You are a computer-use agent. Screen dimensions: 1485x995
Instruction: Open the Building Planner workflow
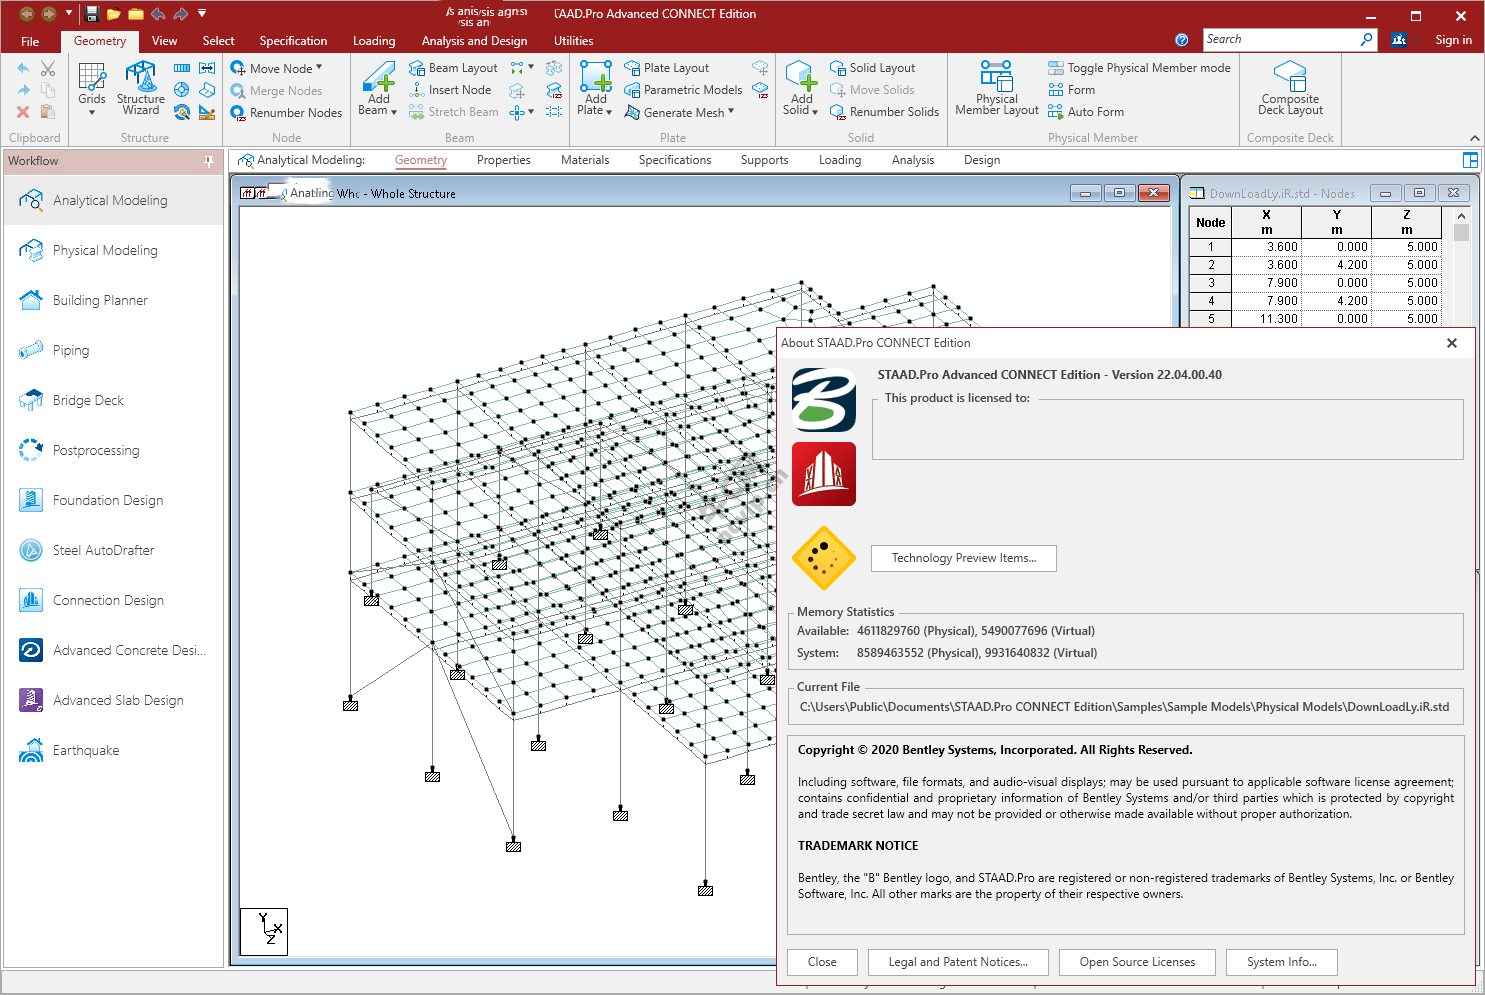click(113, 300)
